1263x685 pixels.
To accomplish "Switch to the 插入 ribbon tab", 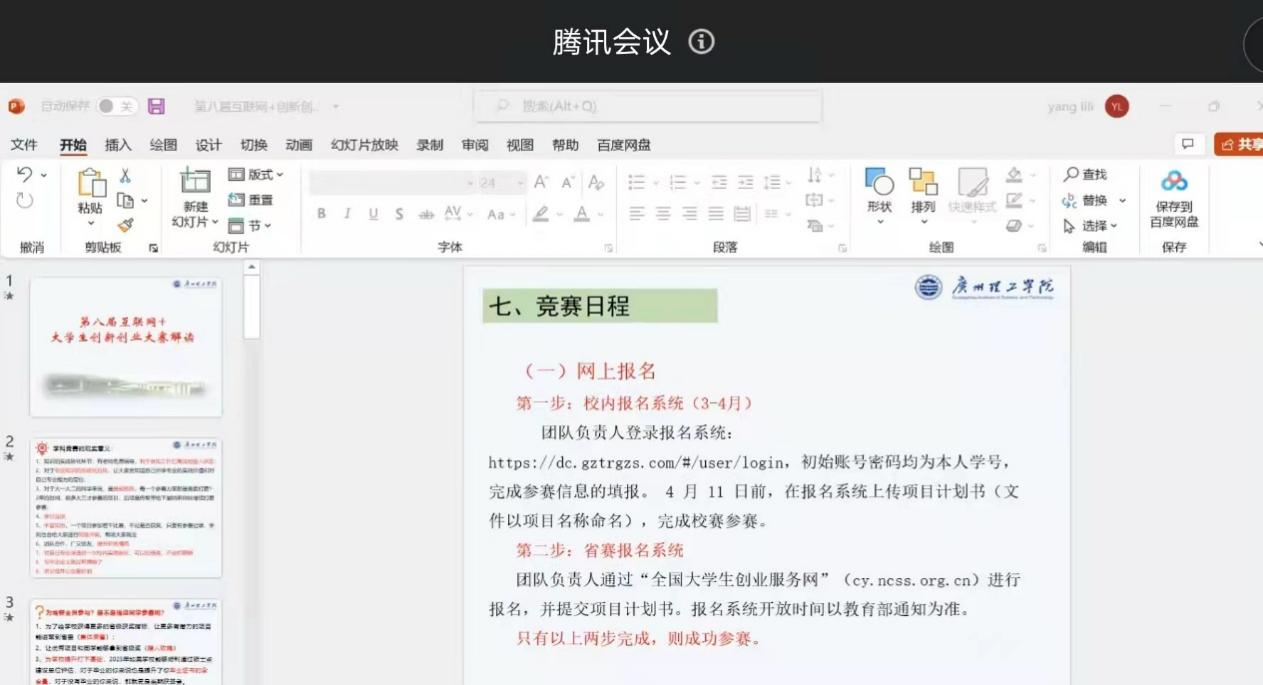I will coord(118,145).
